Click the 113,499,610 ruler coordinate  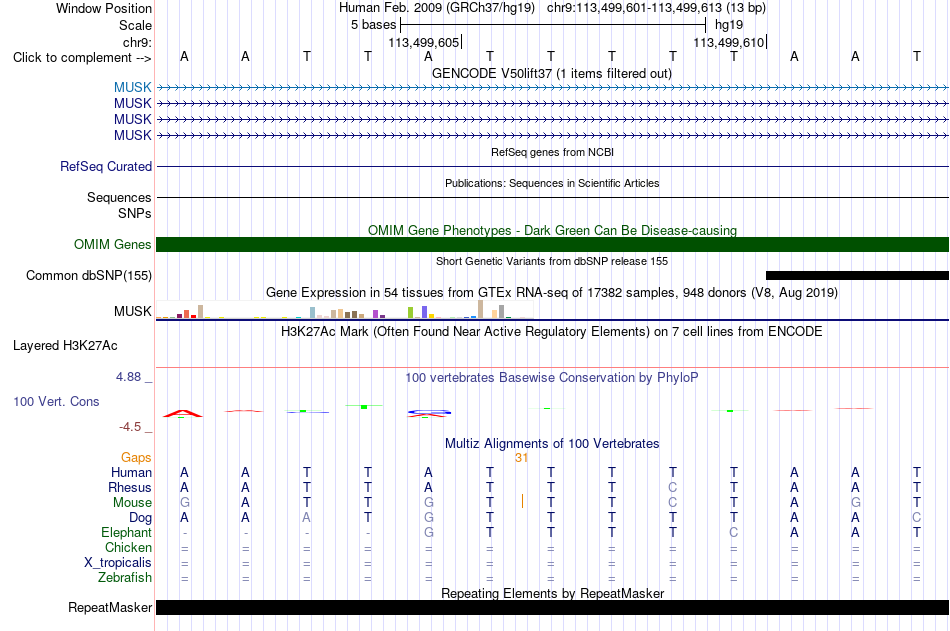tap(729, 42)
